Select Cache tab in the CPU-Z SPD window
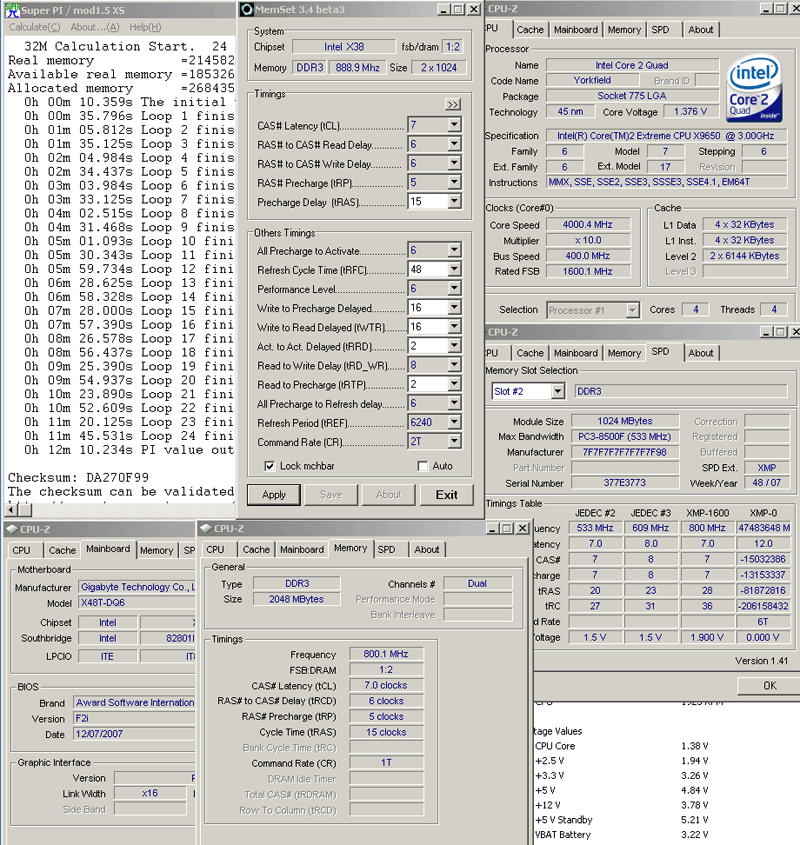 point(530,353)
